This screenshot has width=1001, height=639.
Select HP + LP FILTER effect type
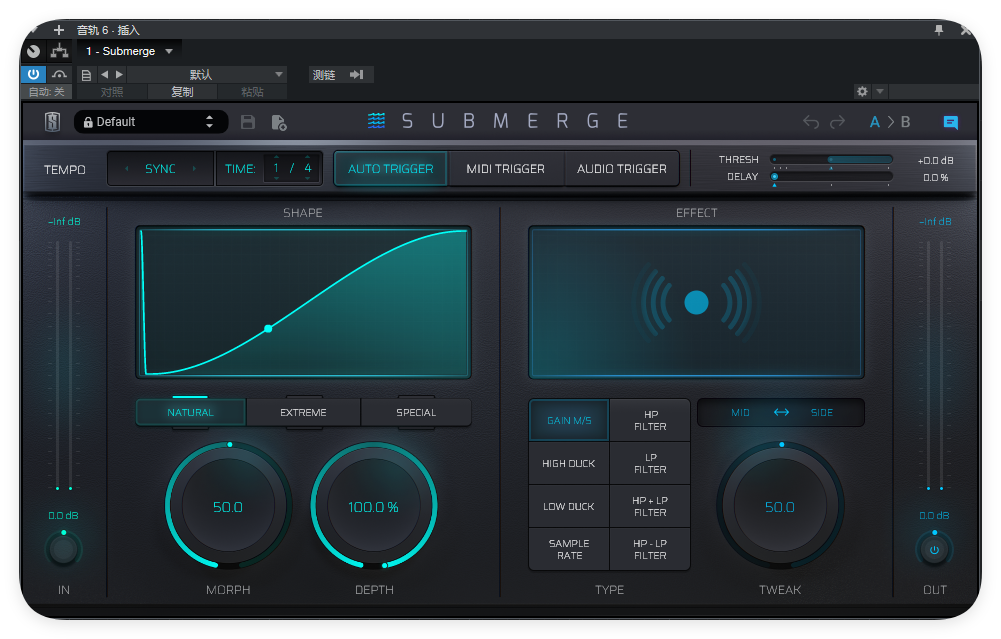(650, 506)
